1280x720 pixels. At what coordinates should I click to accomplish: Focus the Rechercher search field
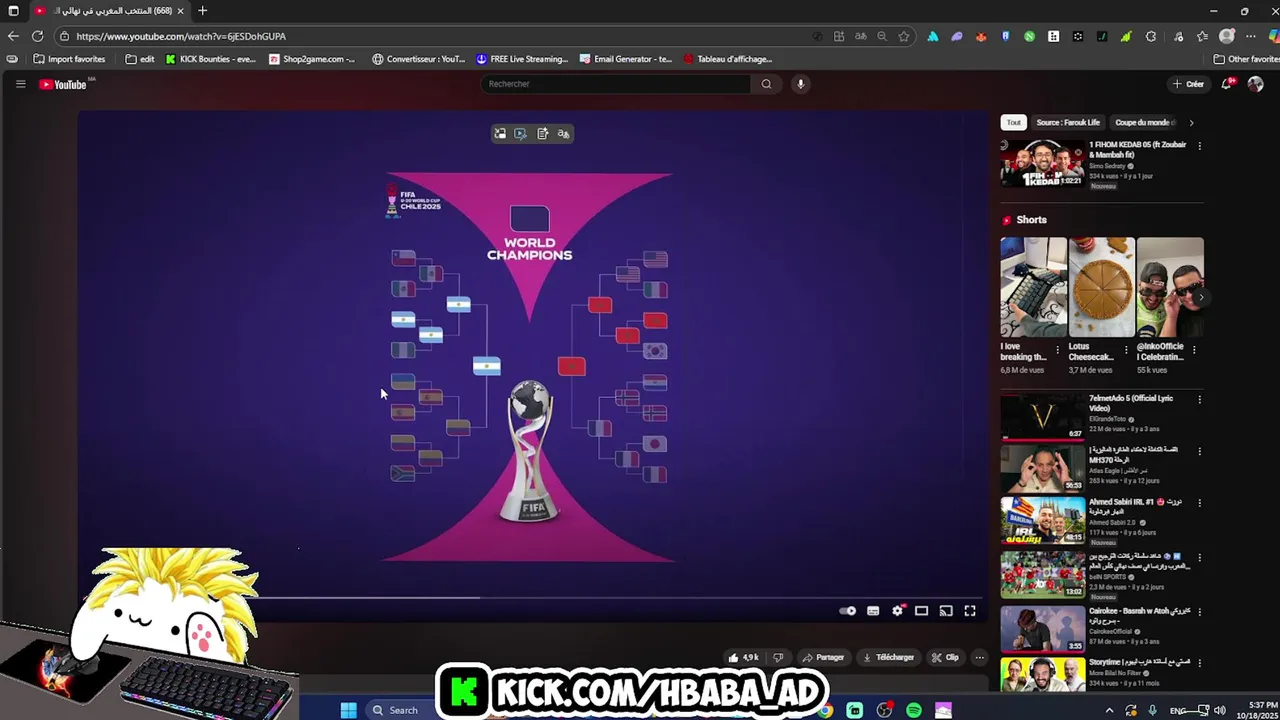click(615, 84)
